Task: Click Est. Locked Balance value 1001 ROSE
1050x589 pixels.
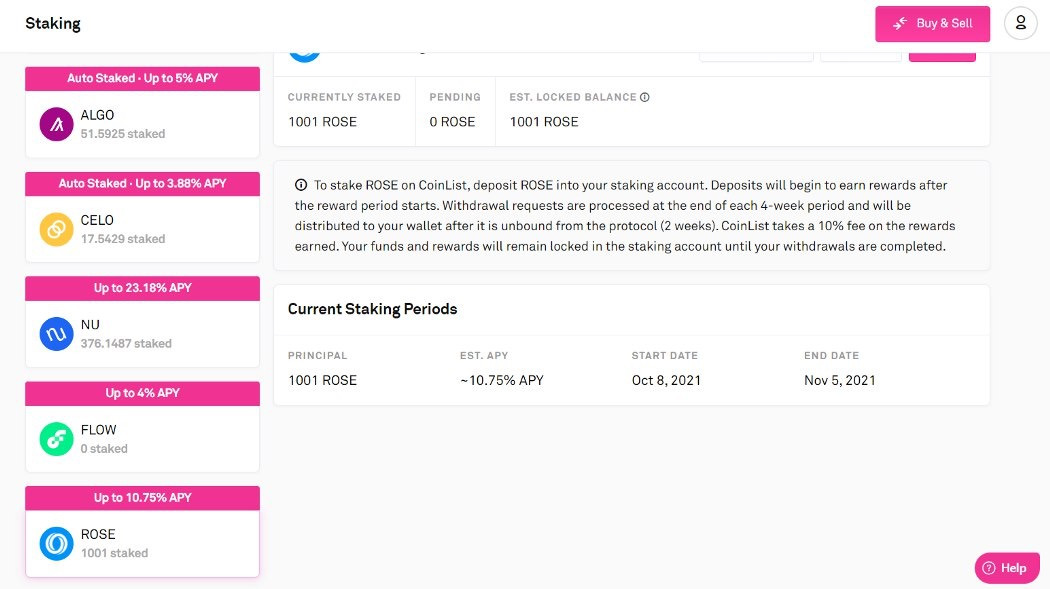Action: pyautogui.click(x=544, y=122)
